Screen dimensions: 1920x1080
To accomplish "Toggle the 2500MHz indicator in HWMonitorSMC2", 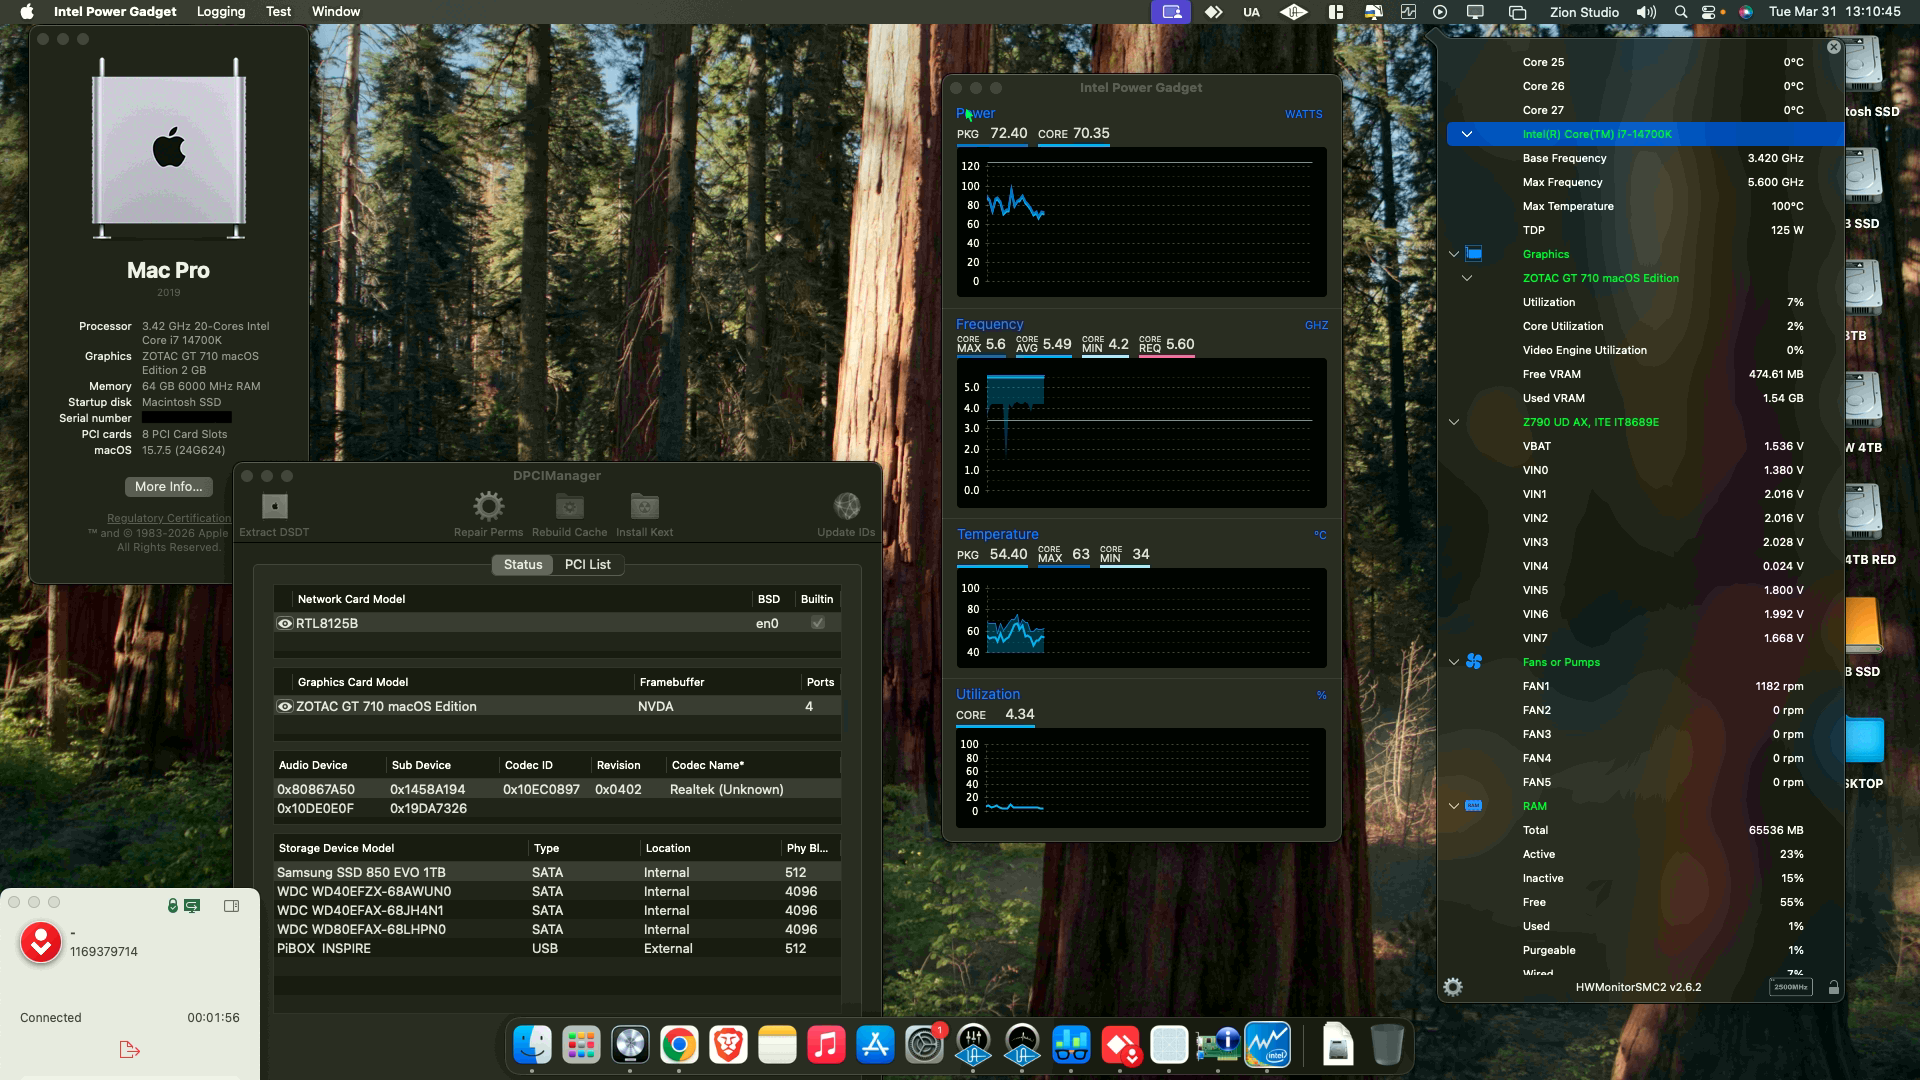I will click(1790, 987).
